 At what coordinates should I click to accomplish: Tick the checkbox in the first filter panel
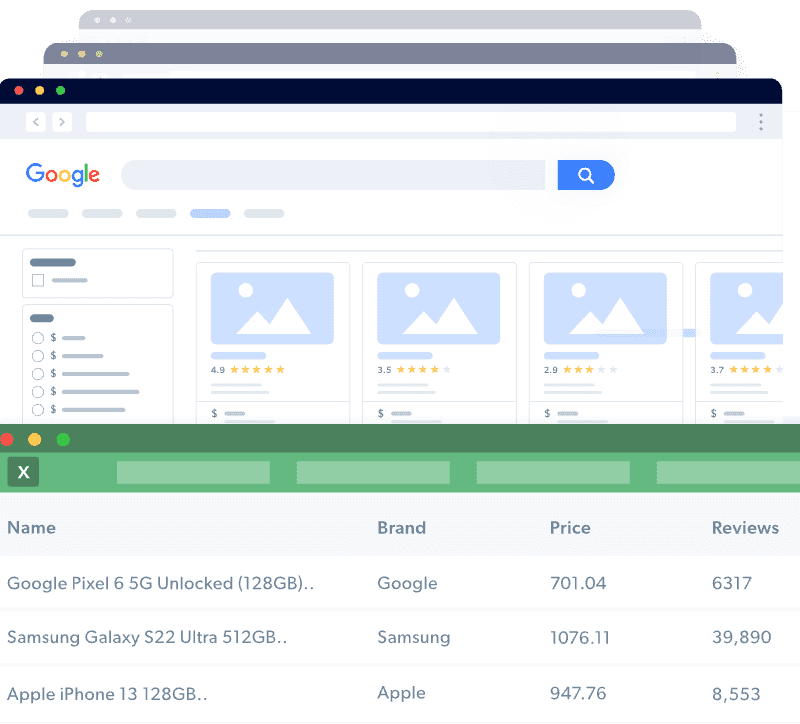click(38, 281)
